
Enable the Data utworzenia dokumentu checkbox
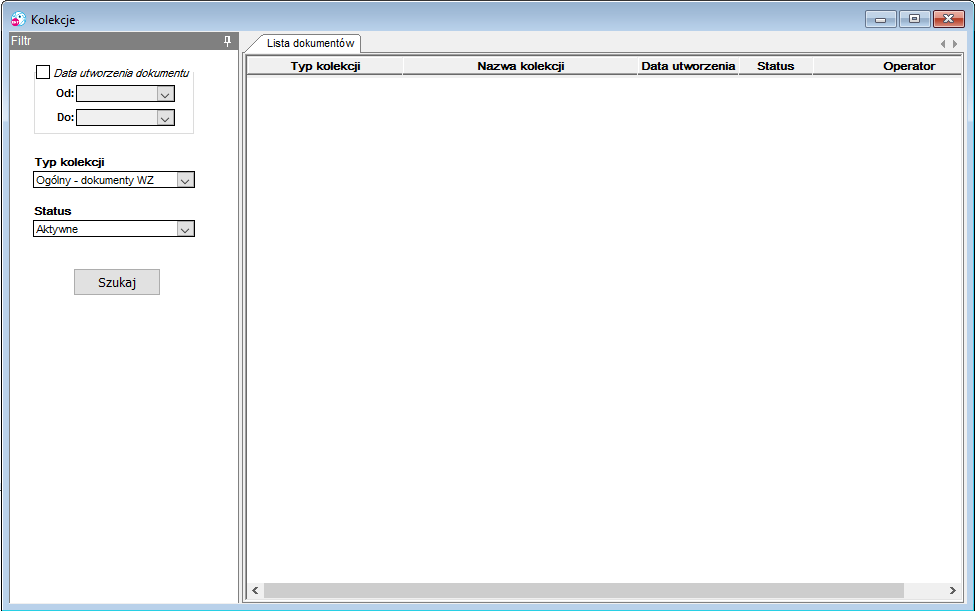[43, 72]
